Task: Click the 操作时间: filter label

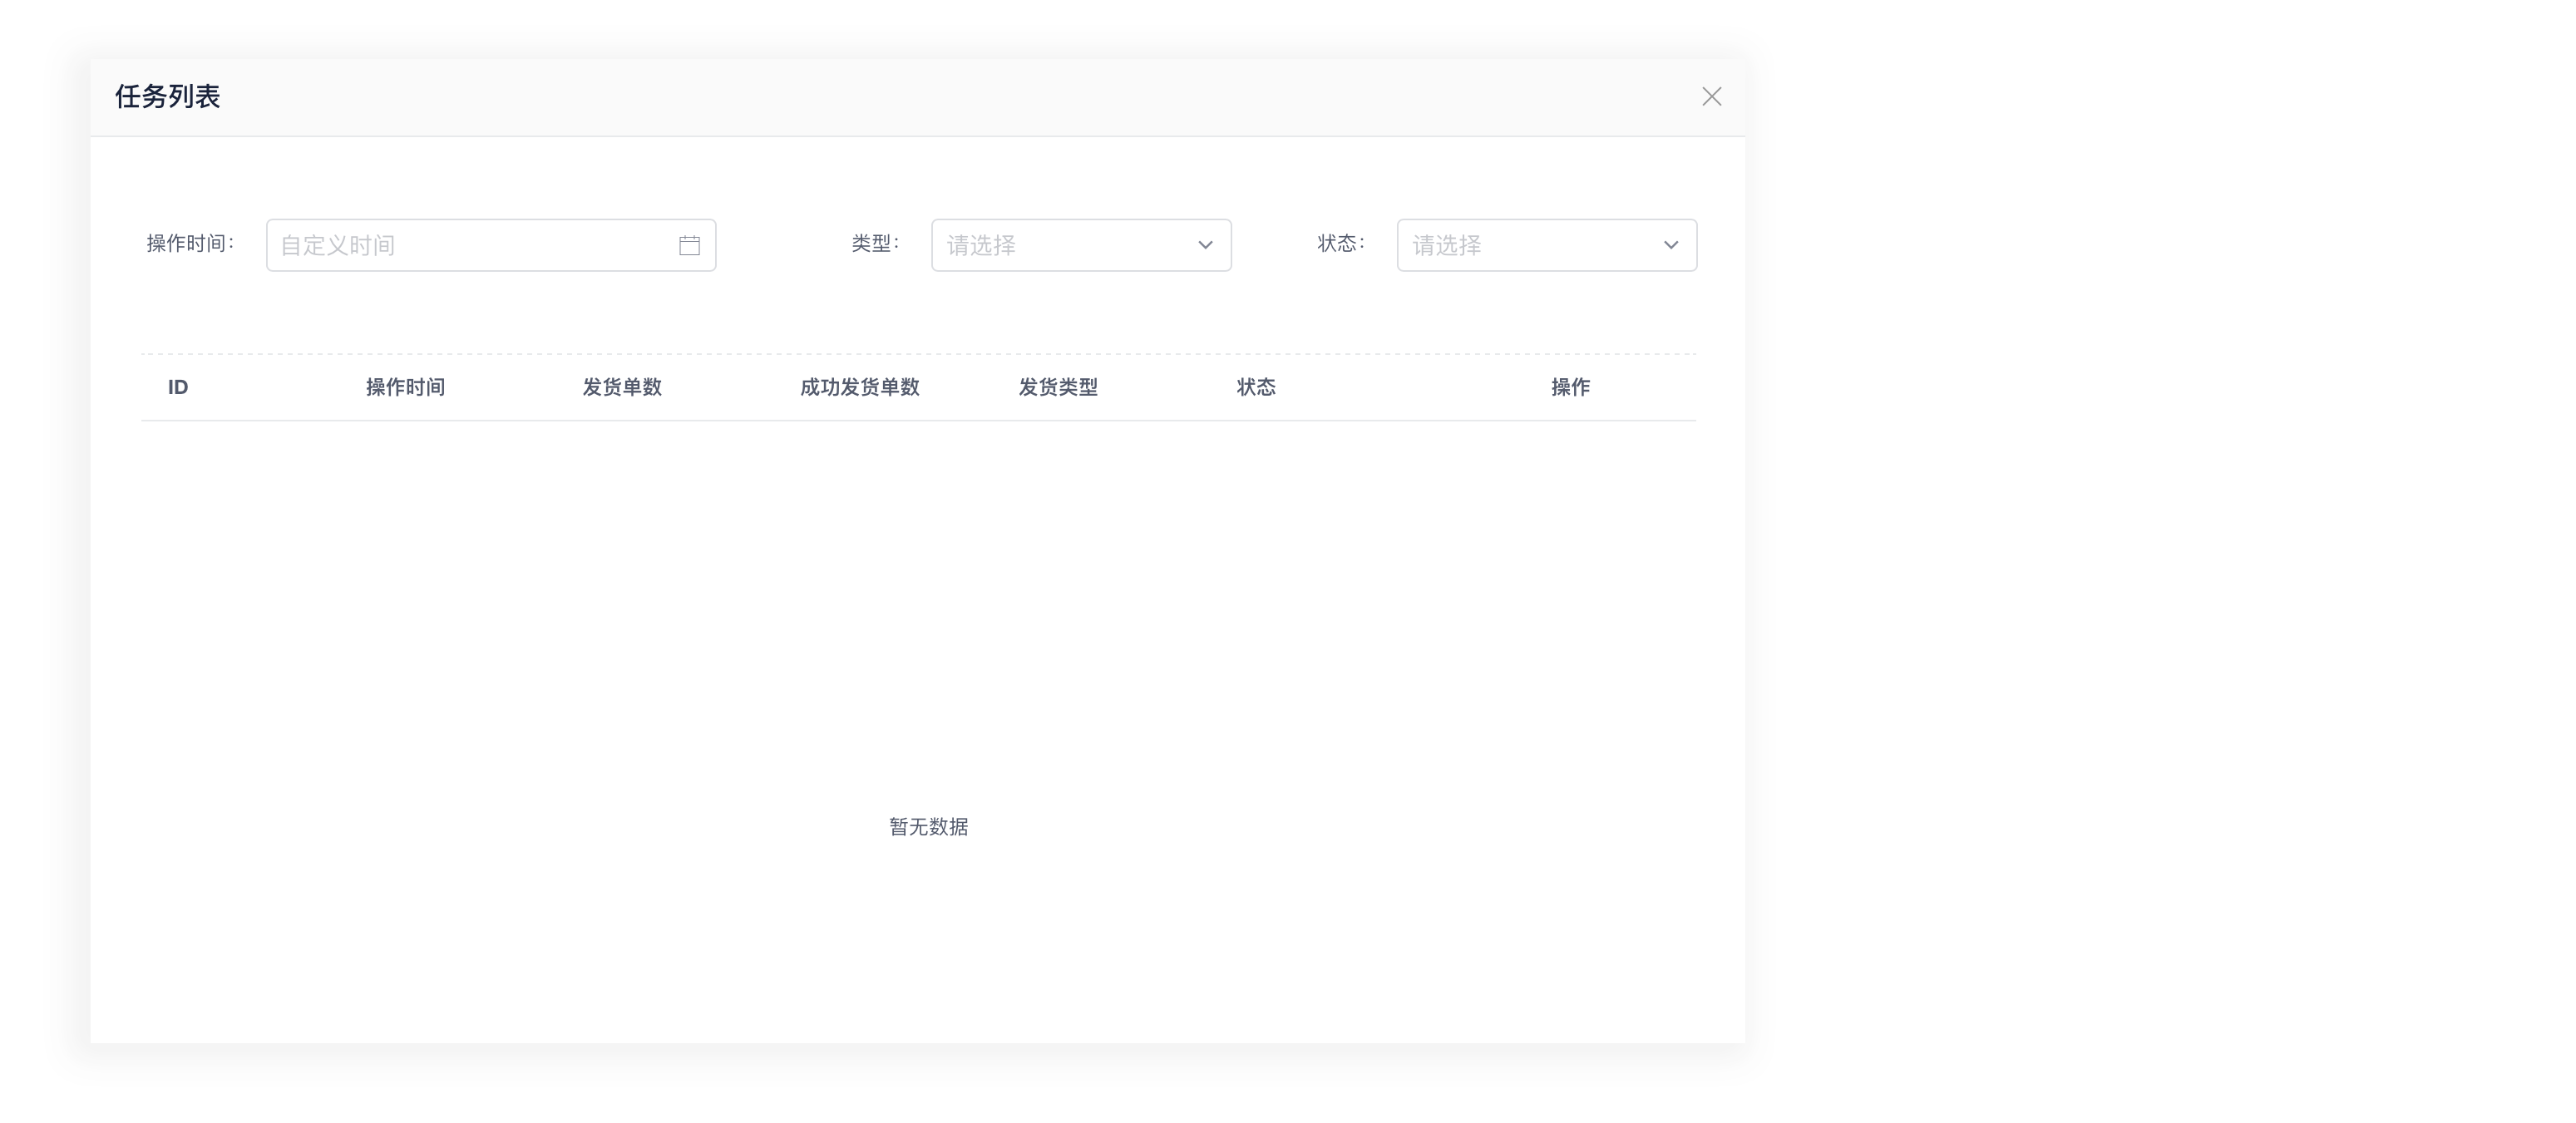Action: [x=190, y=243]
